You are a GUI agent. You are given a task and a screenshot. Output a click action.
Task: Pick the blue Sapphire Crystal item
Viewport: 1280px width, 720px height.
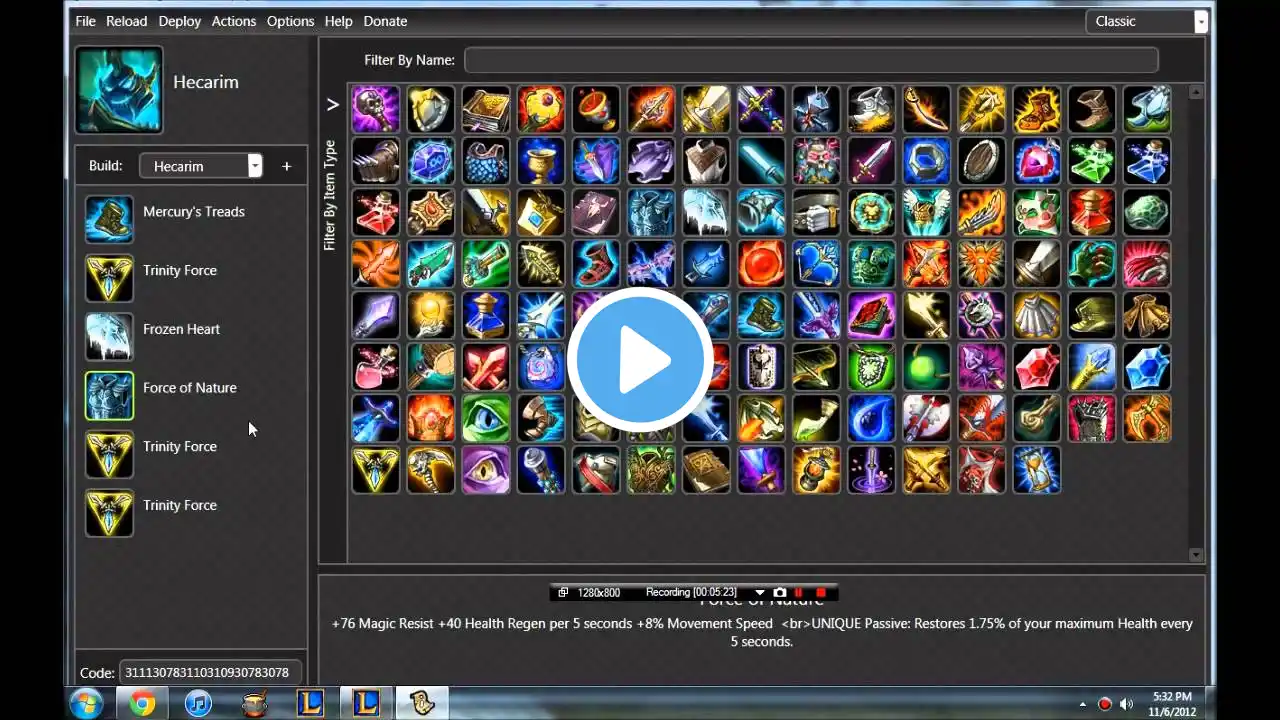[x=1146, y=369]
